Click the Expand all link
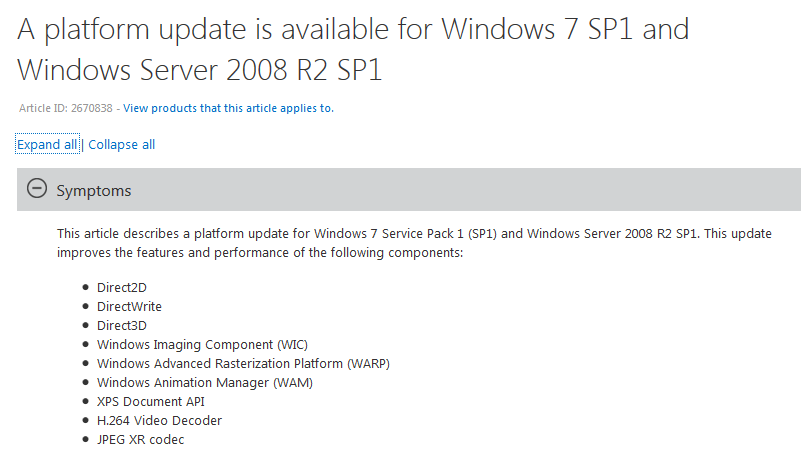811x451 pixels. coord(47,144)
